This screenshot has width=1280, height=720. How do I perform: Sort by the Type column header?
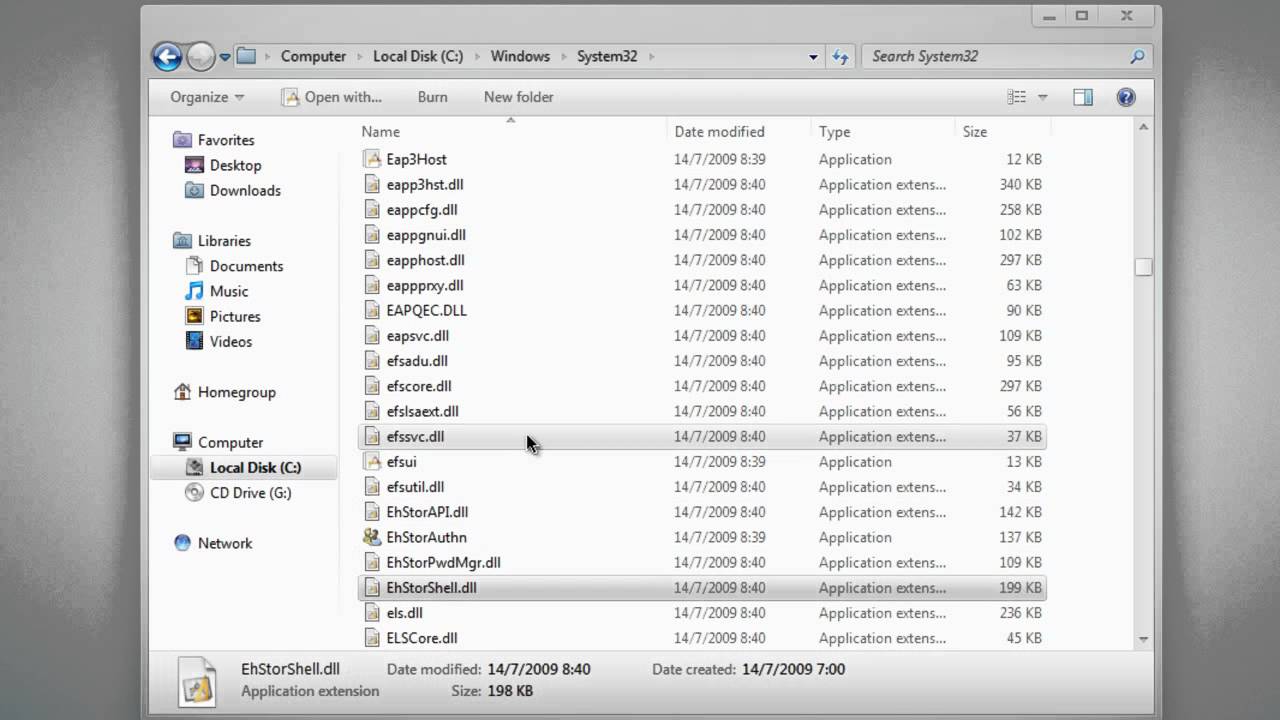pos(835,131)
